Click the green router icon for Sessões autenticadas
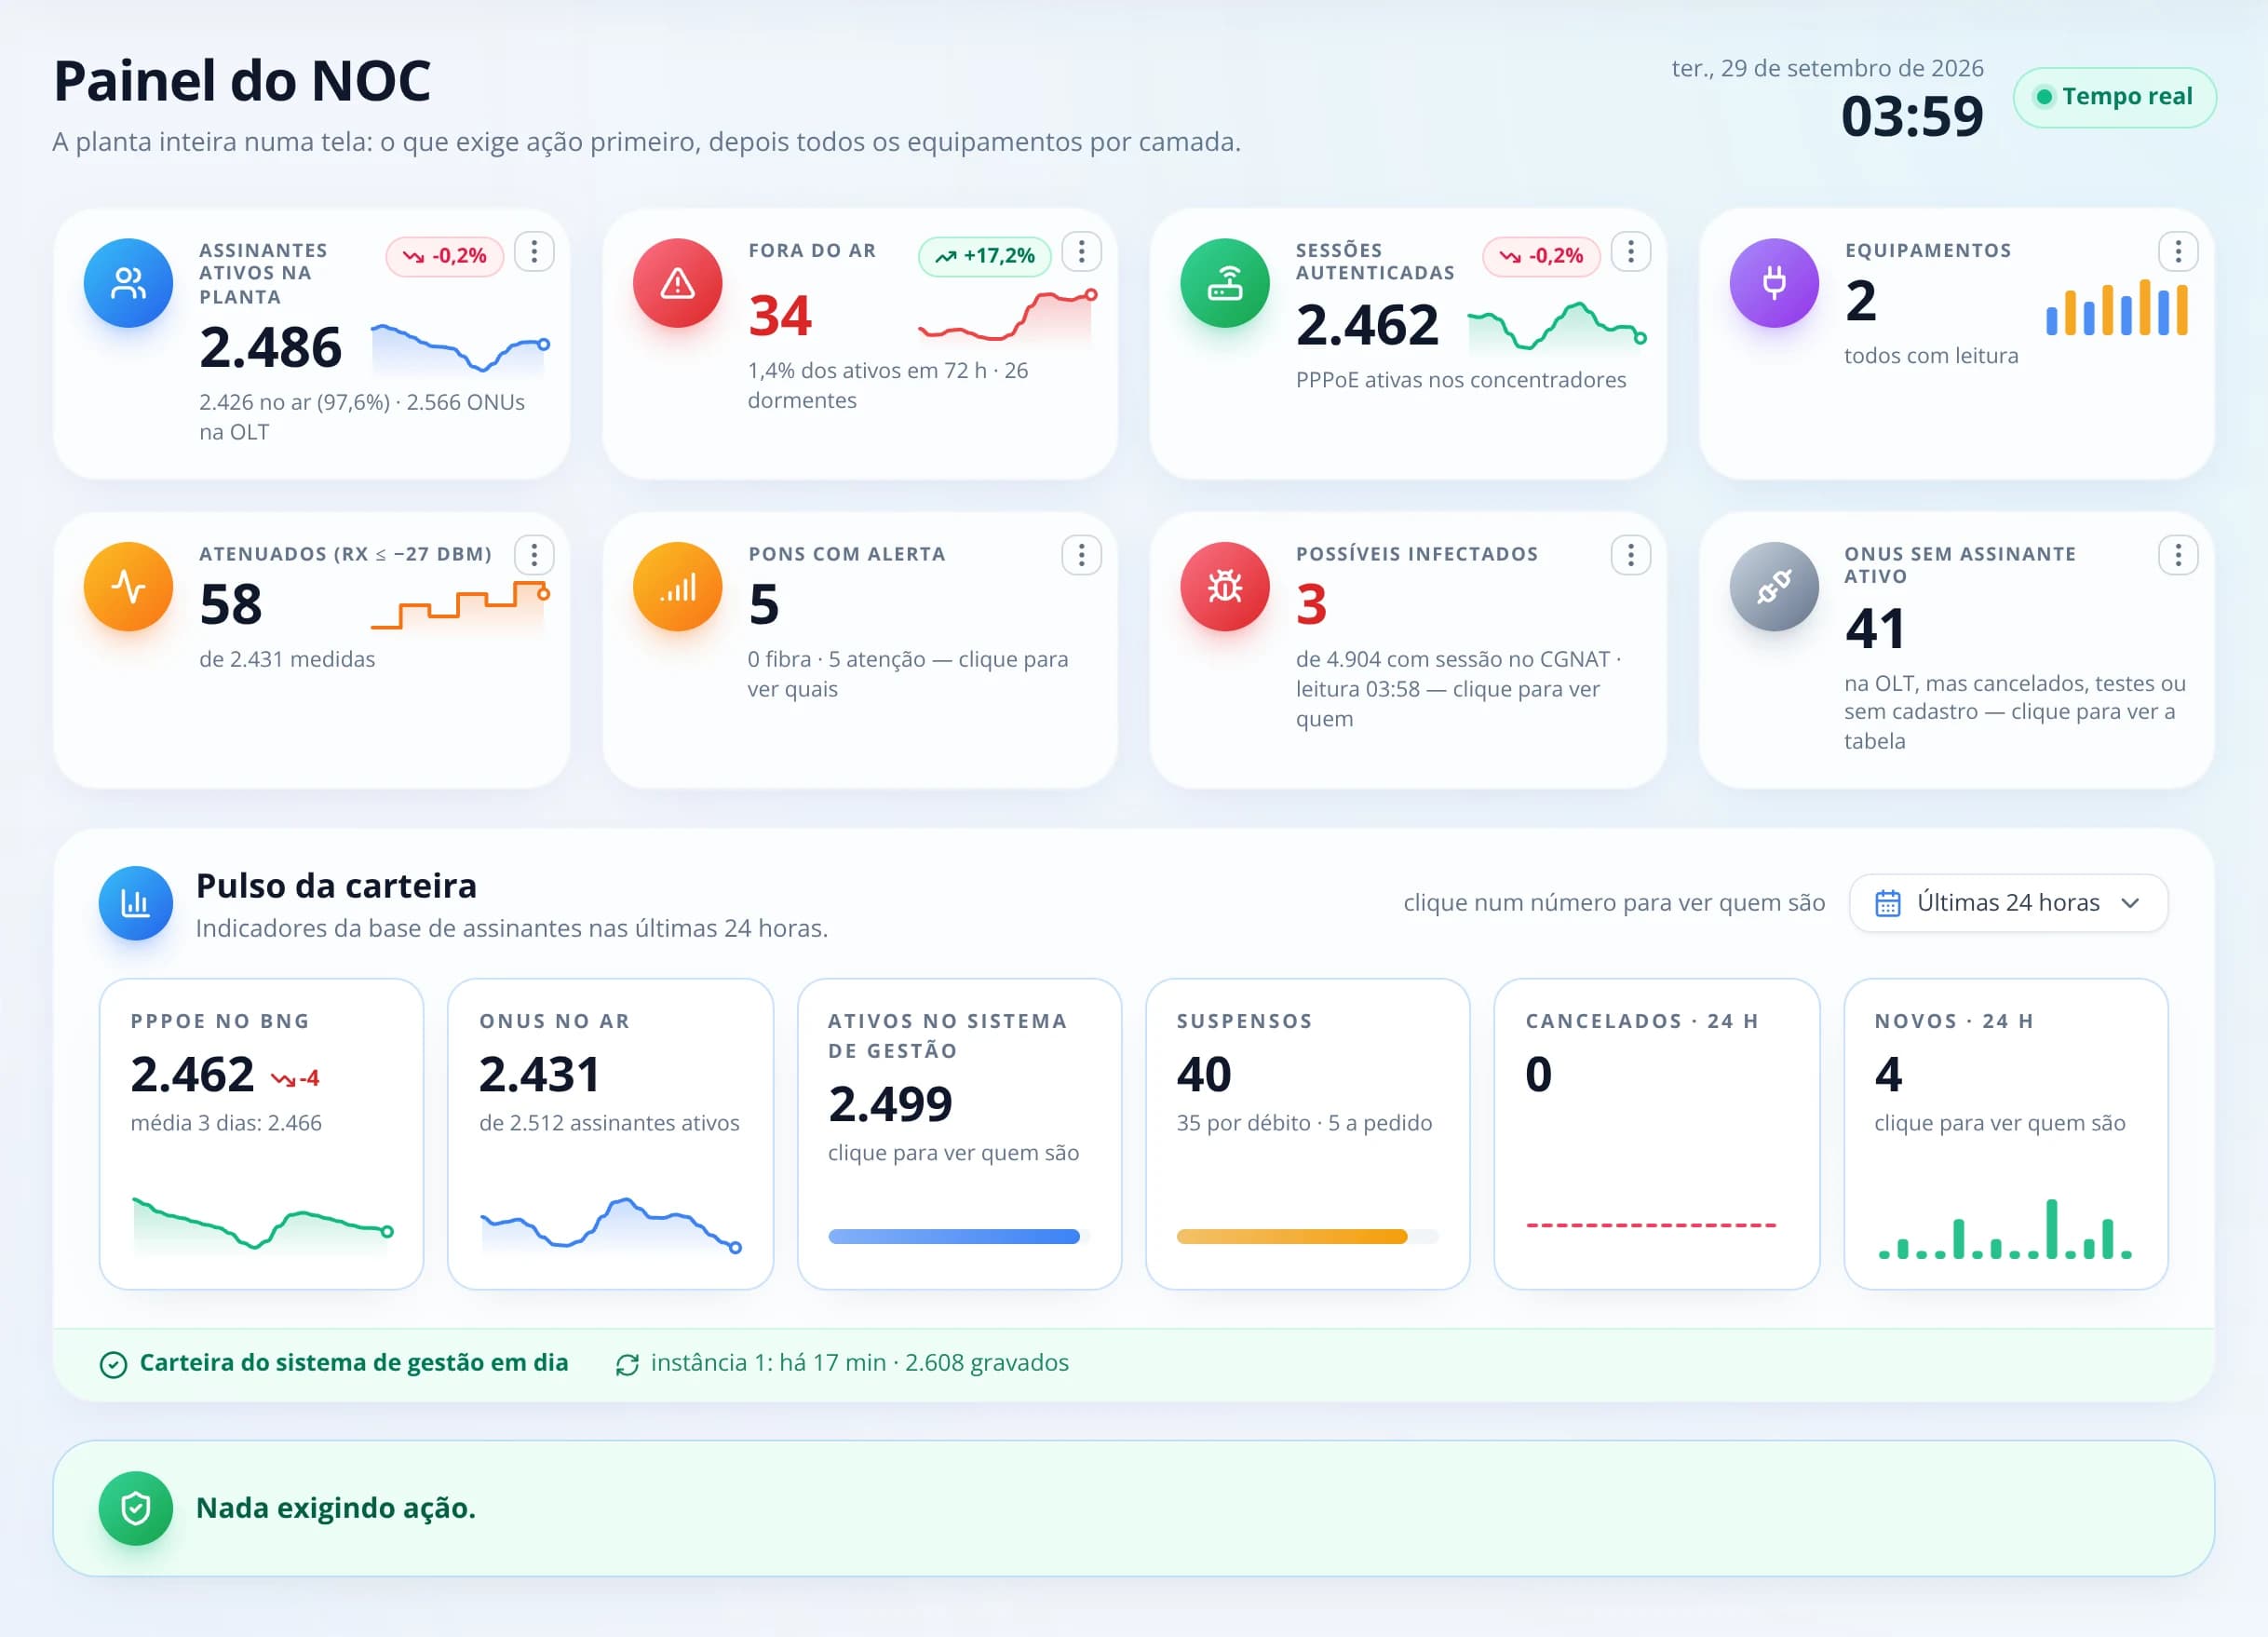2268x1637 pixels. [x=1225, y=283]
